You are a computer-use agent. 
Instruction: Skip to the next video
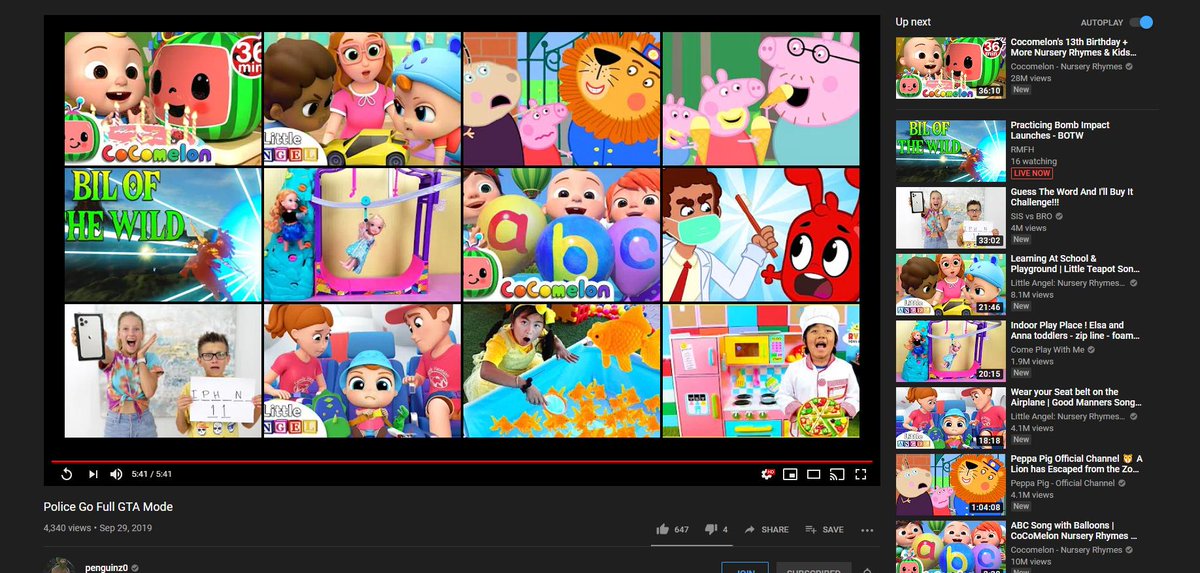click(x=92, y=474)
